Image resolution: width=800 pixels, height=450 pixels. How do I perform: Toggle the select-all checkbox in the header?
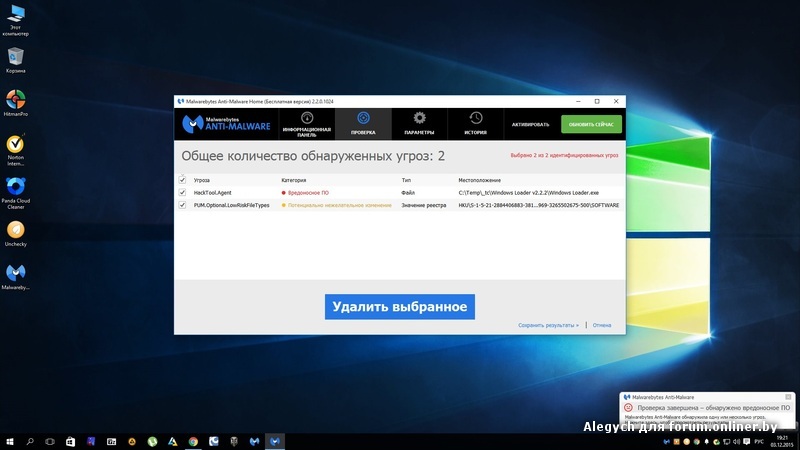point(182,180)
